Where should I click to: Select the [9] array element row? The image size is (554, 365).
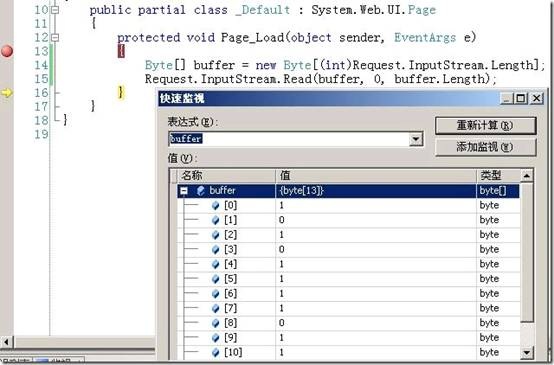348,337
